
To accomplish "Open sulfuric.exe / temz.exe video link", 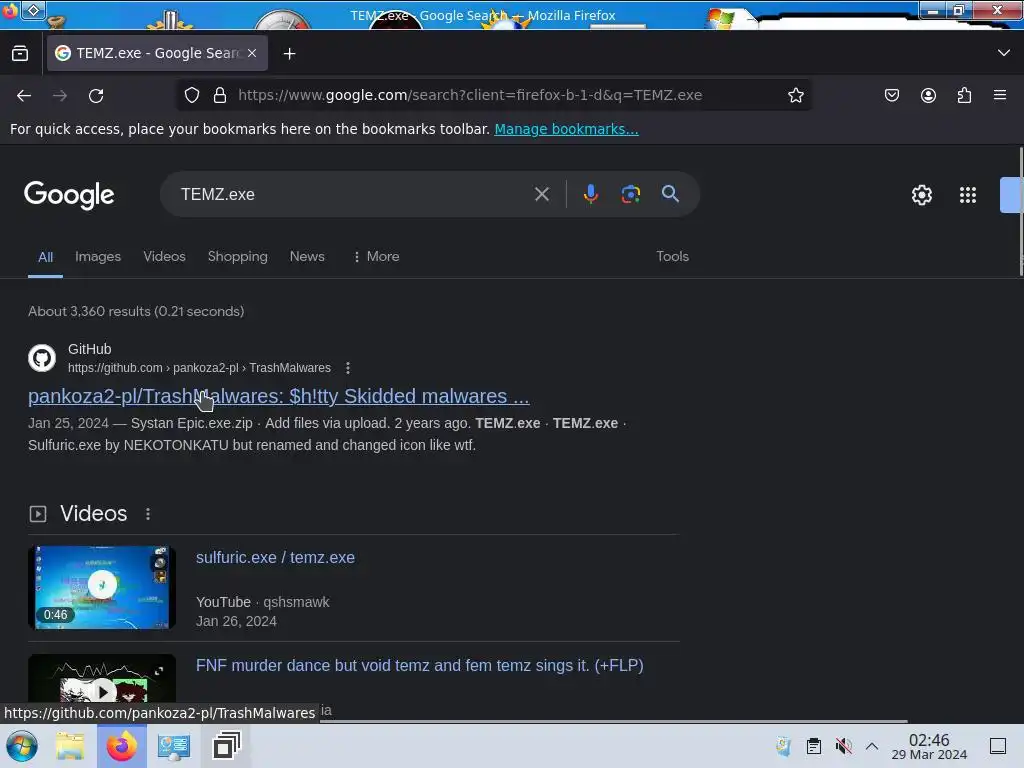I will click(275, 558).
